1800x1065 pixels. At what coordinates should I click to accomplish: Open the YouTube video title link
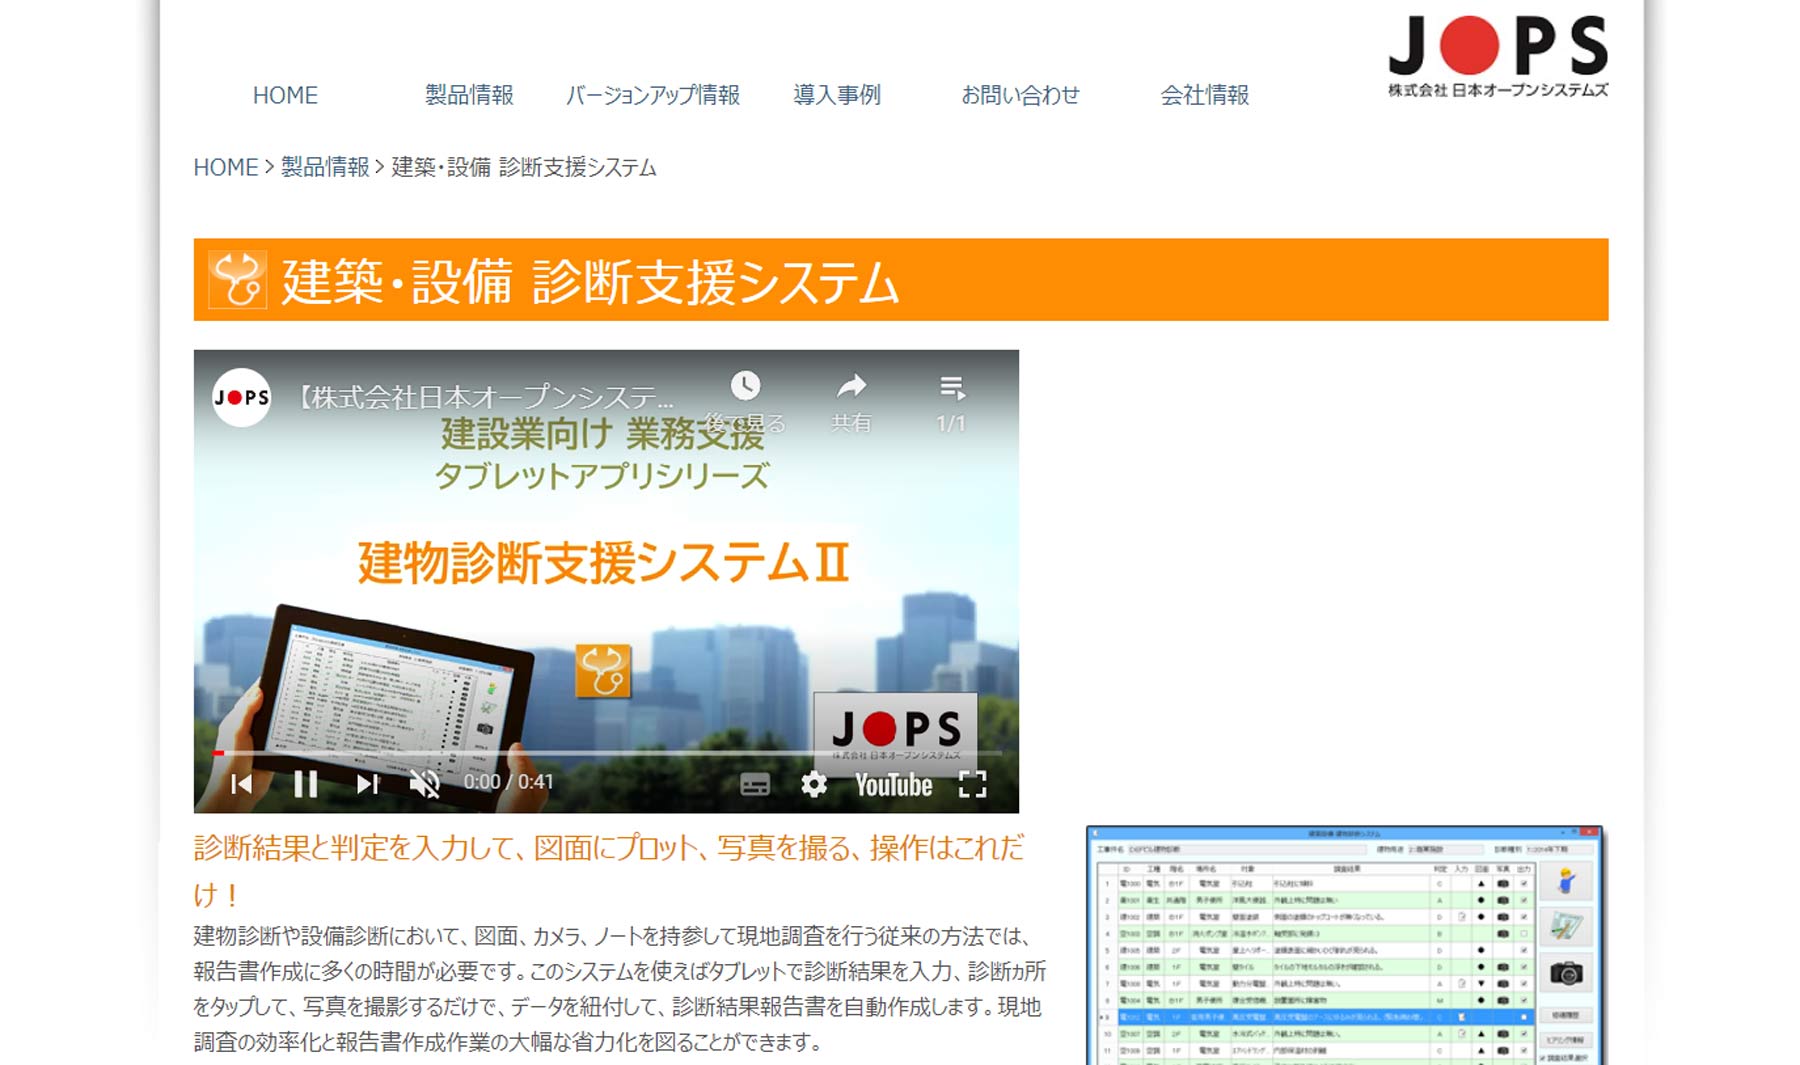(x=487, y=397)
